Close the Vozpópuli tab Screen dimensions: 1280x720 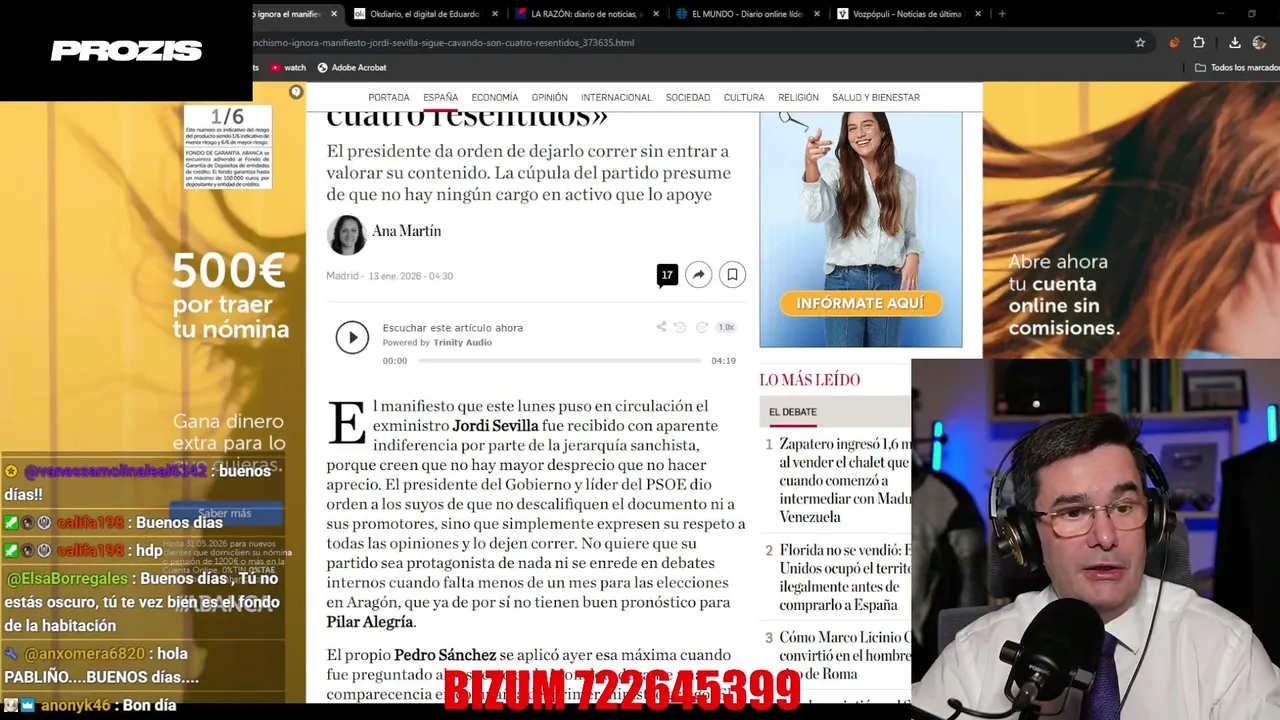(978, 14)
